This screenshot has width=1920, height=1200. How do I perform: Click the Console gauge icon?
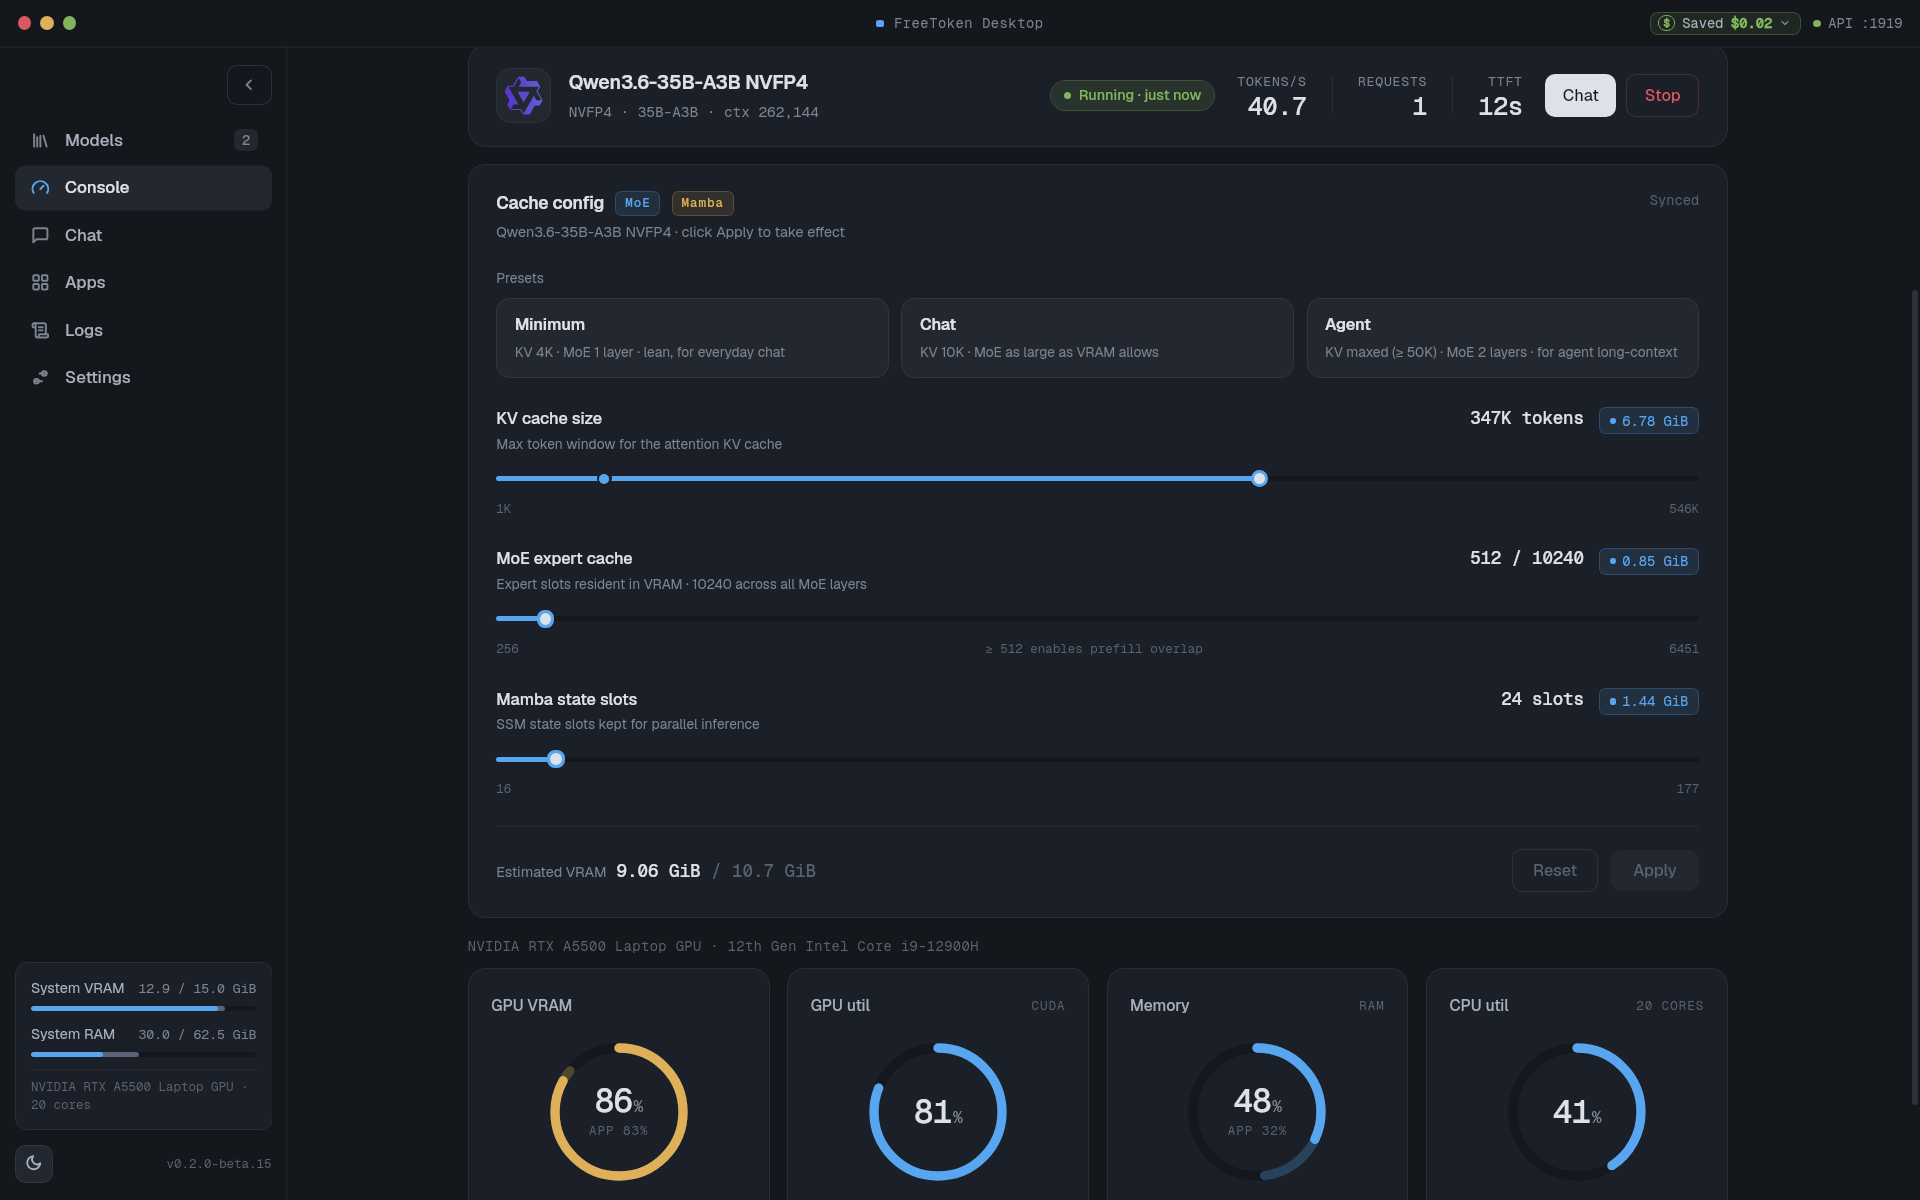(x=40, y=188)
